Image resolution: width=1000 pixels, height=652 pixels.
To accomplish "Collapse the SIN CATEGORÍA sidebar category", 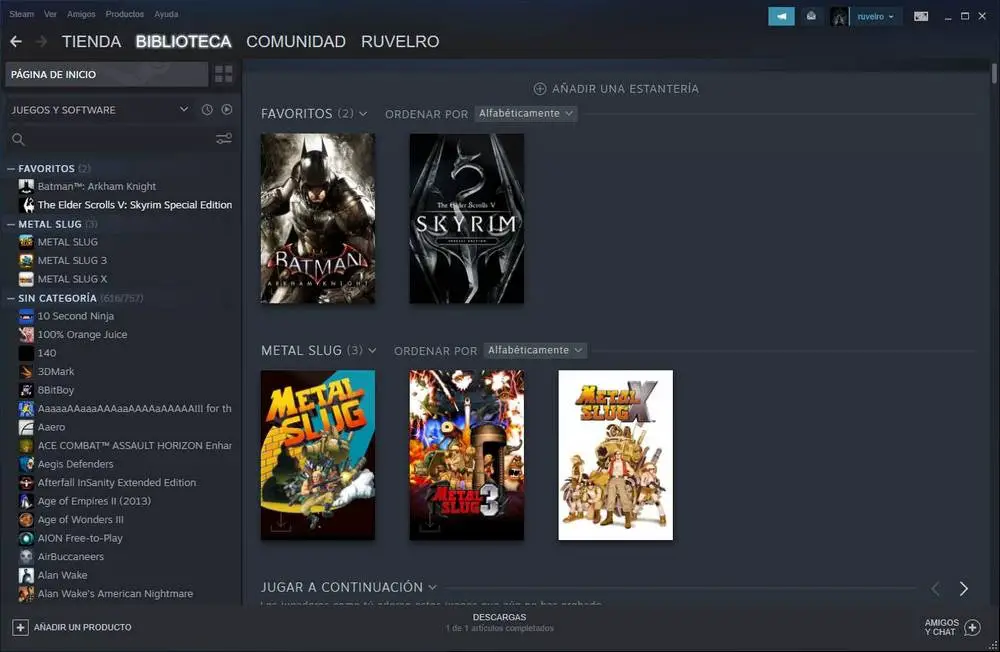I will point(11,298).
